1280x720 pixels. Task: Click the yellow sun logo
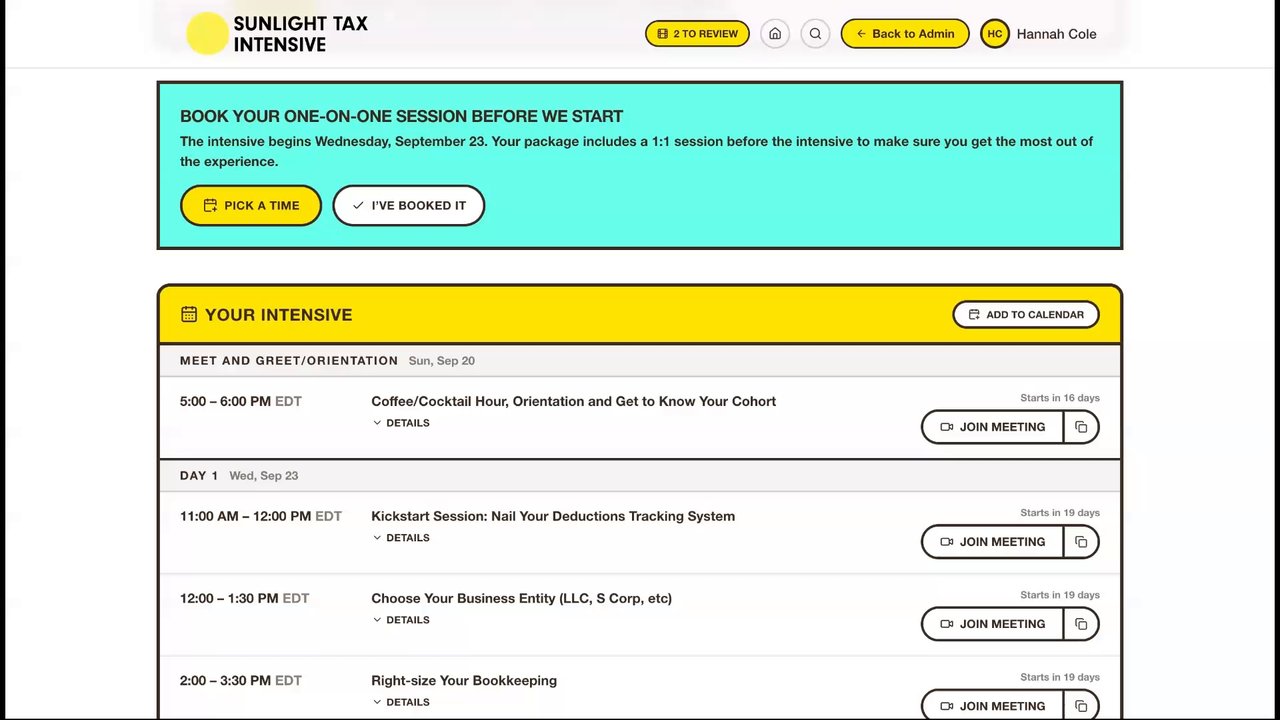click(x=207, y=34)
